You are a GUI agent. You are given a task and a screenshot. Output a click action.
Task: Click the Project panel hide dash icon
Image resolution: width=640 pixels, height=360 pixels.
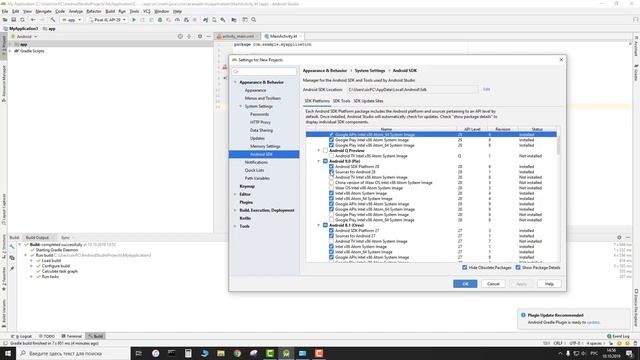click(208, 36)
